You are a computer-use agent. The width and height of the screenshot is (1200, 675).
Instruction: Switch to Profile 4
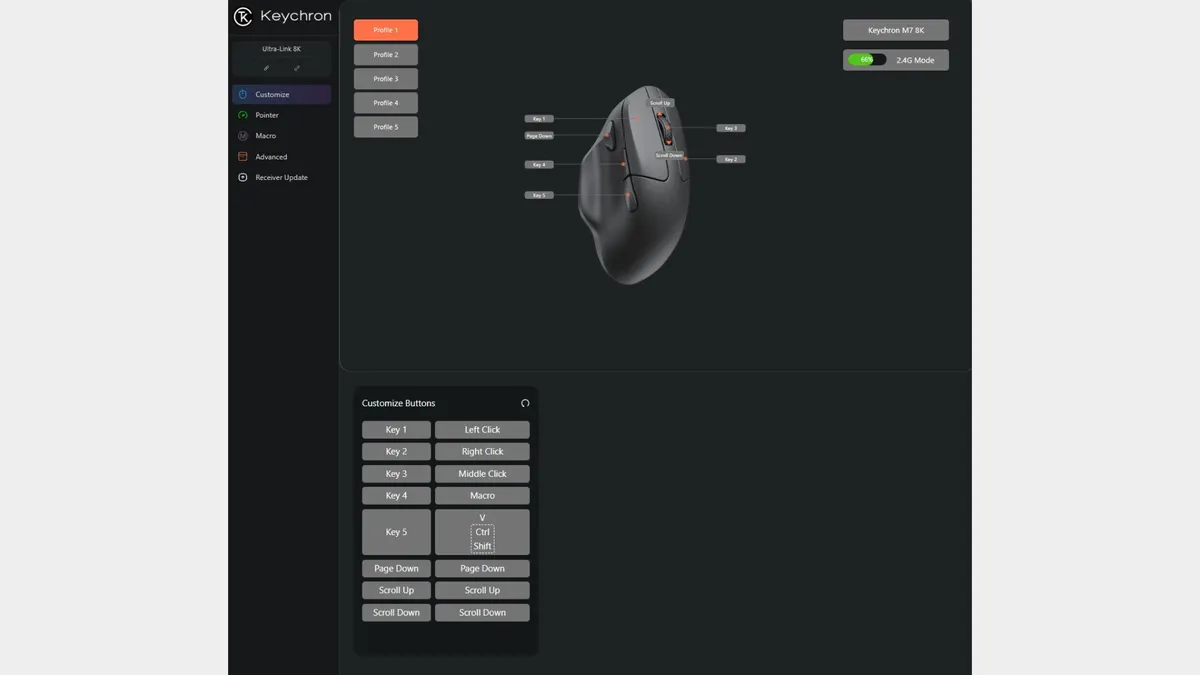pos(386,103)
